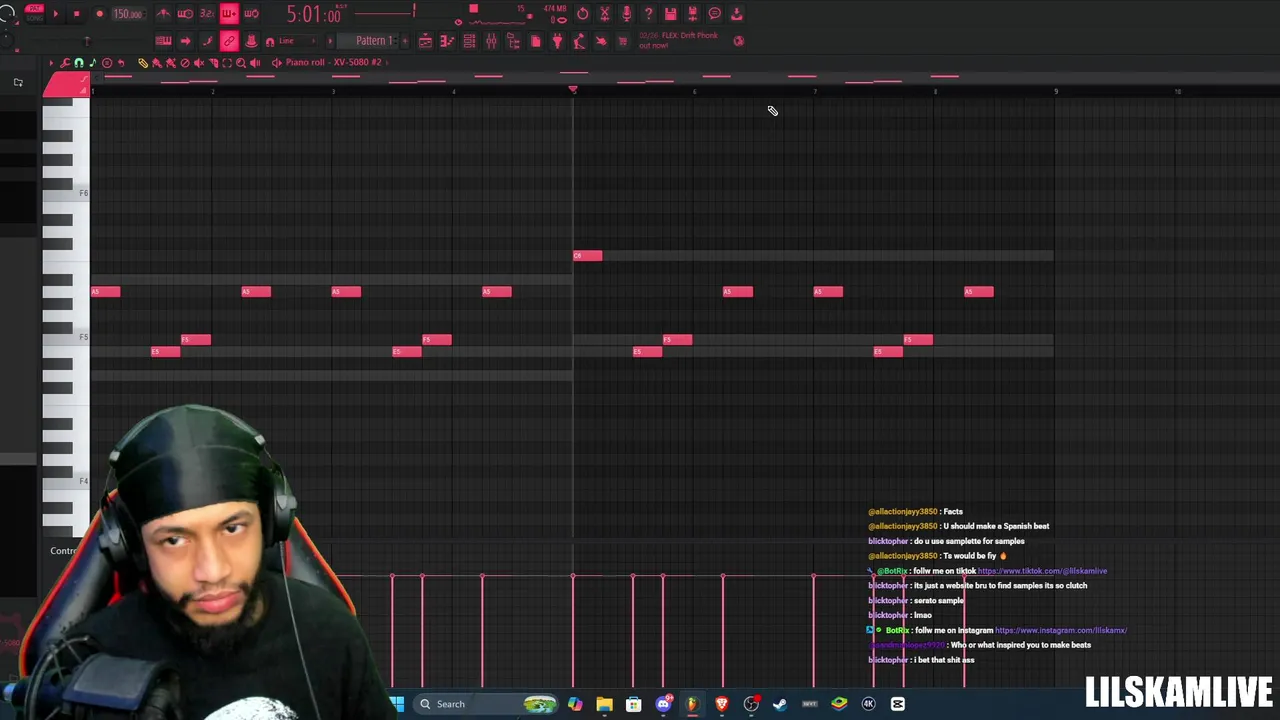
Task: Click the project/document page icon
Action: 536,41
